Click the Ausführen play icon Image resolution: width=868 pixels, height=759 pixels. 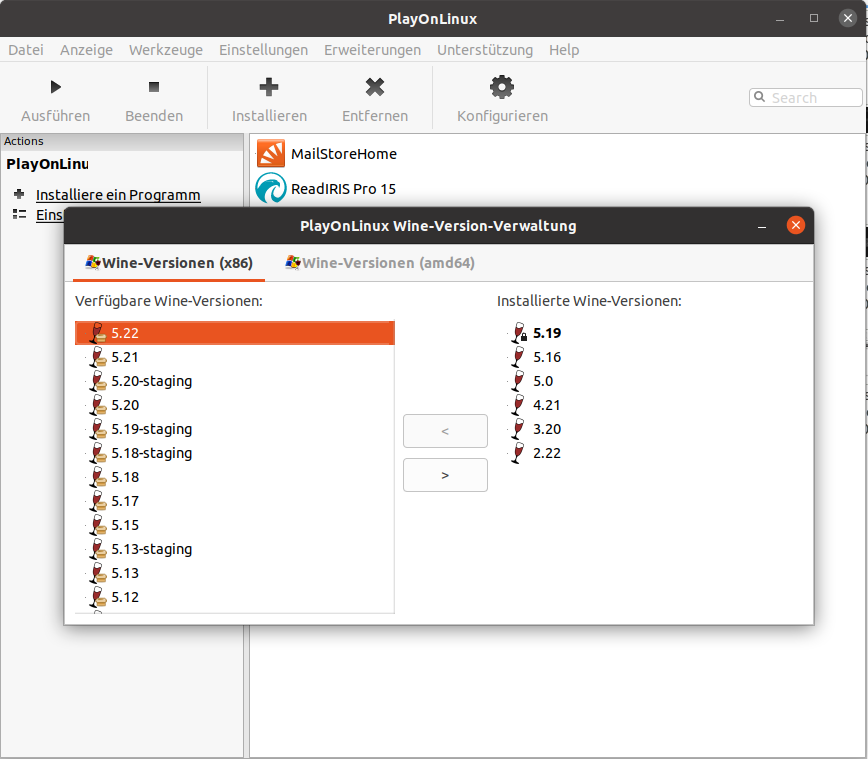pos(56,88)
